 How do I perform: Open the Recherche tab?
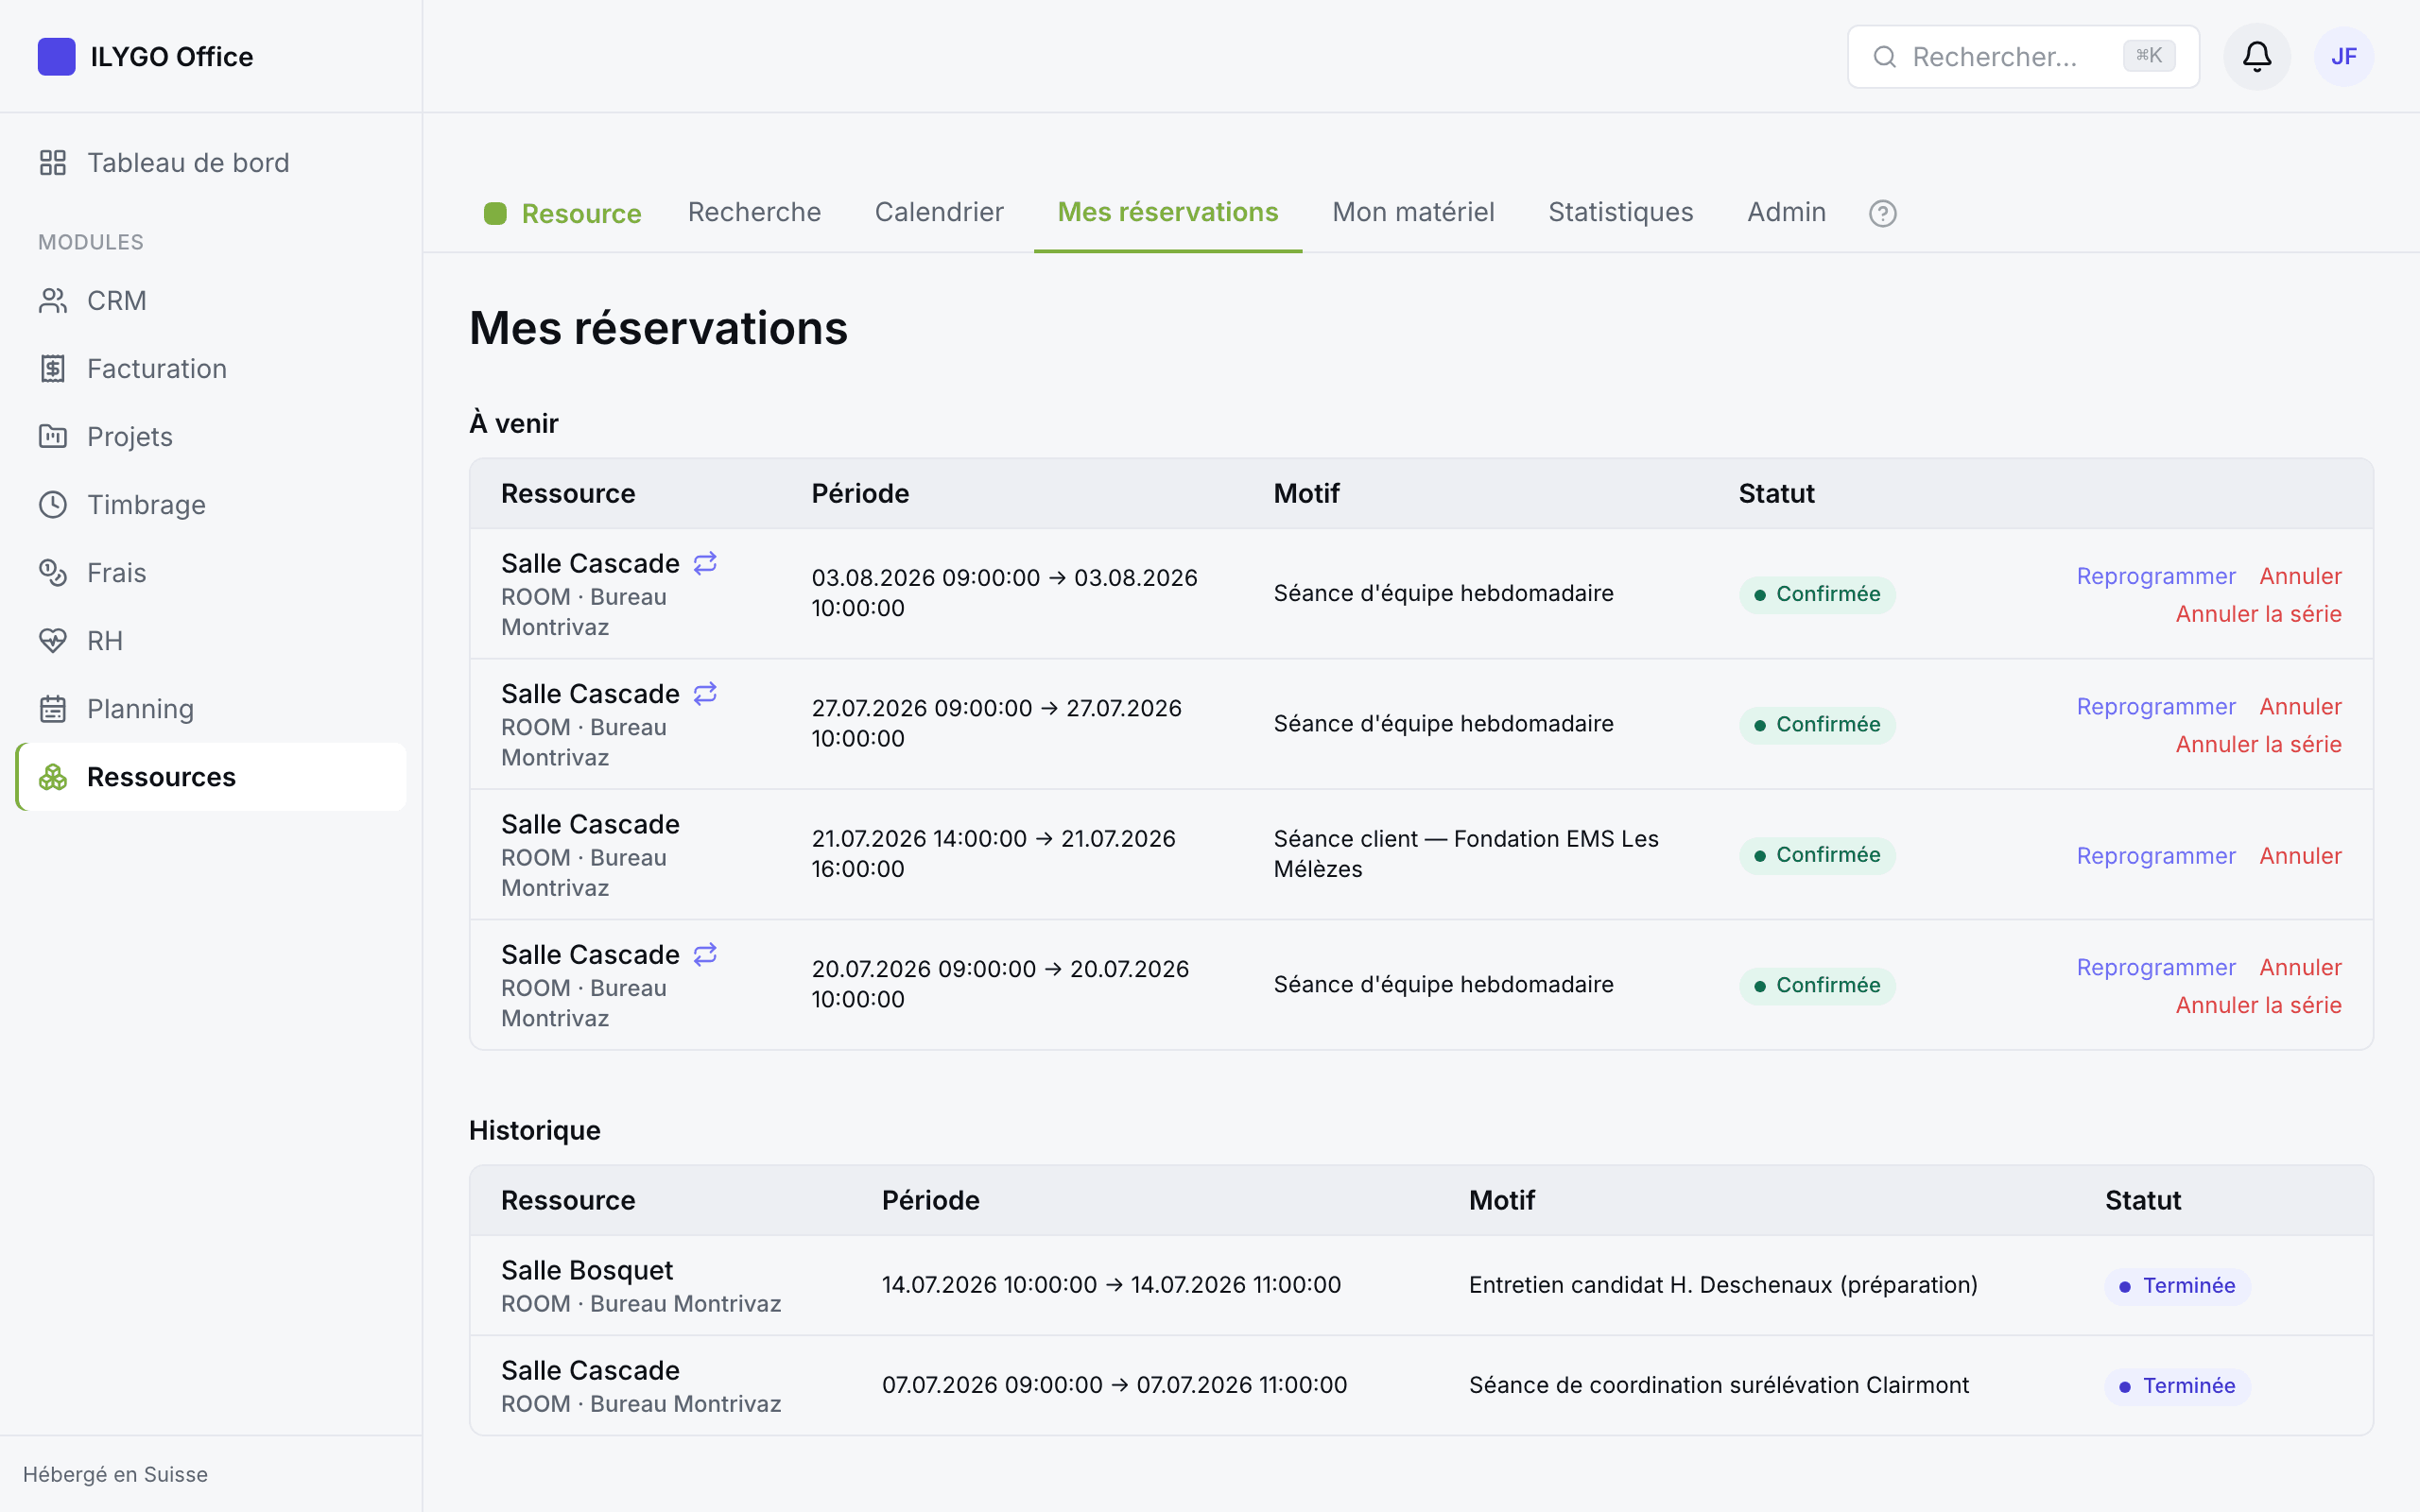coord(754,212)
